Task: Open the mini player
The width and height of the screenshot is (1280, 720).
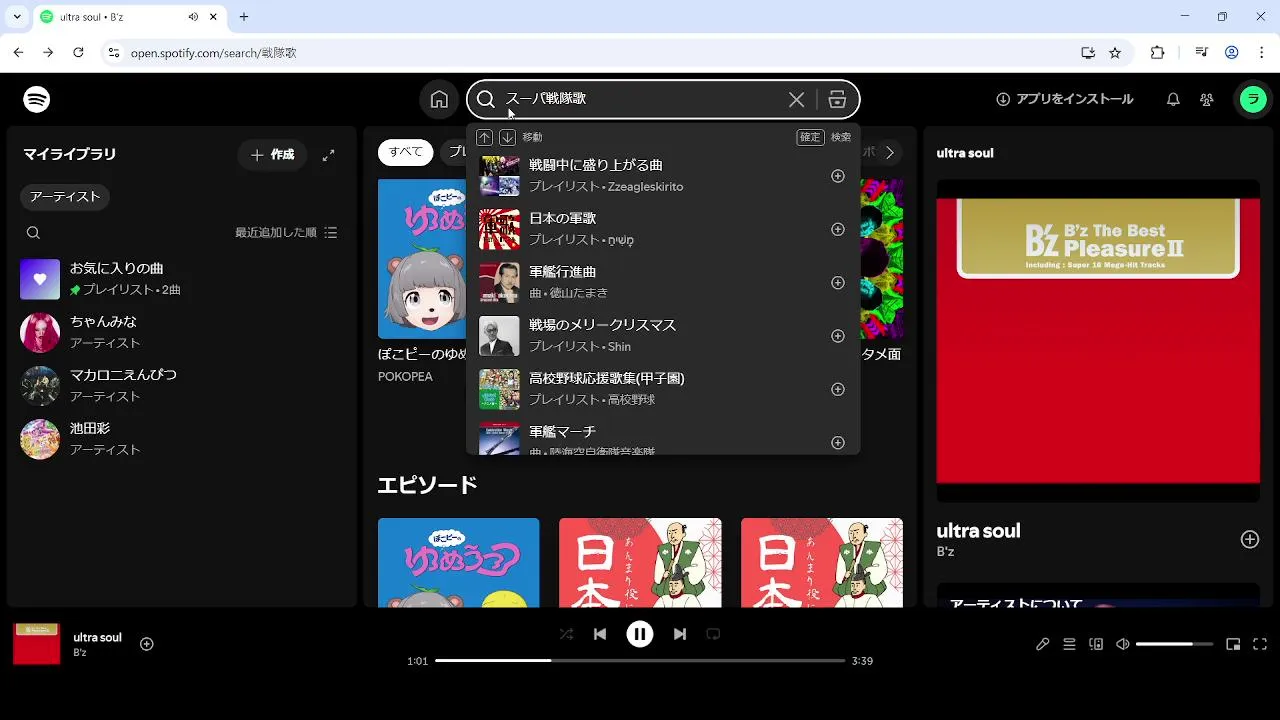Action: click(x=1233, y=644)
